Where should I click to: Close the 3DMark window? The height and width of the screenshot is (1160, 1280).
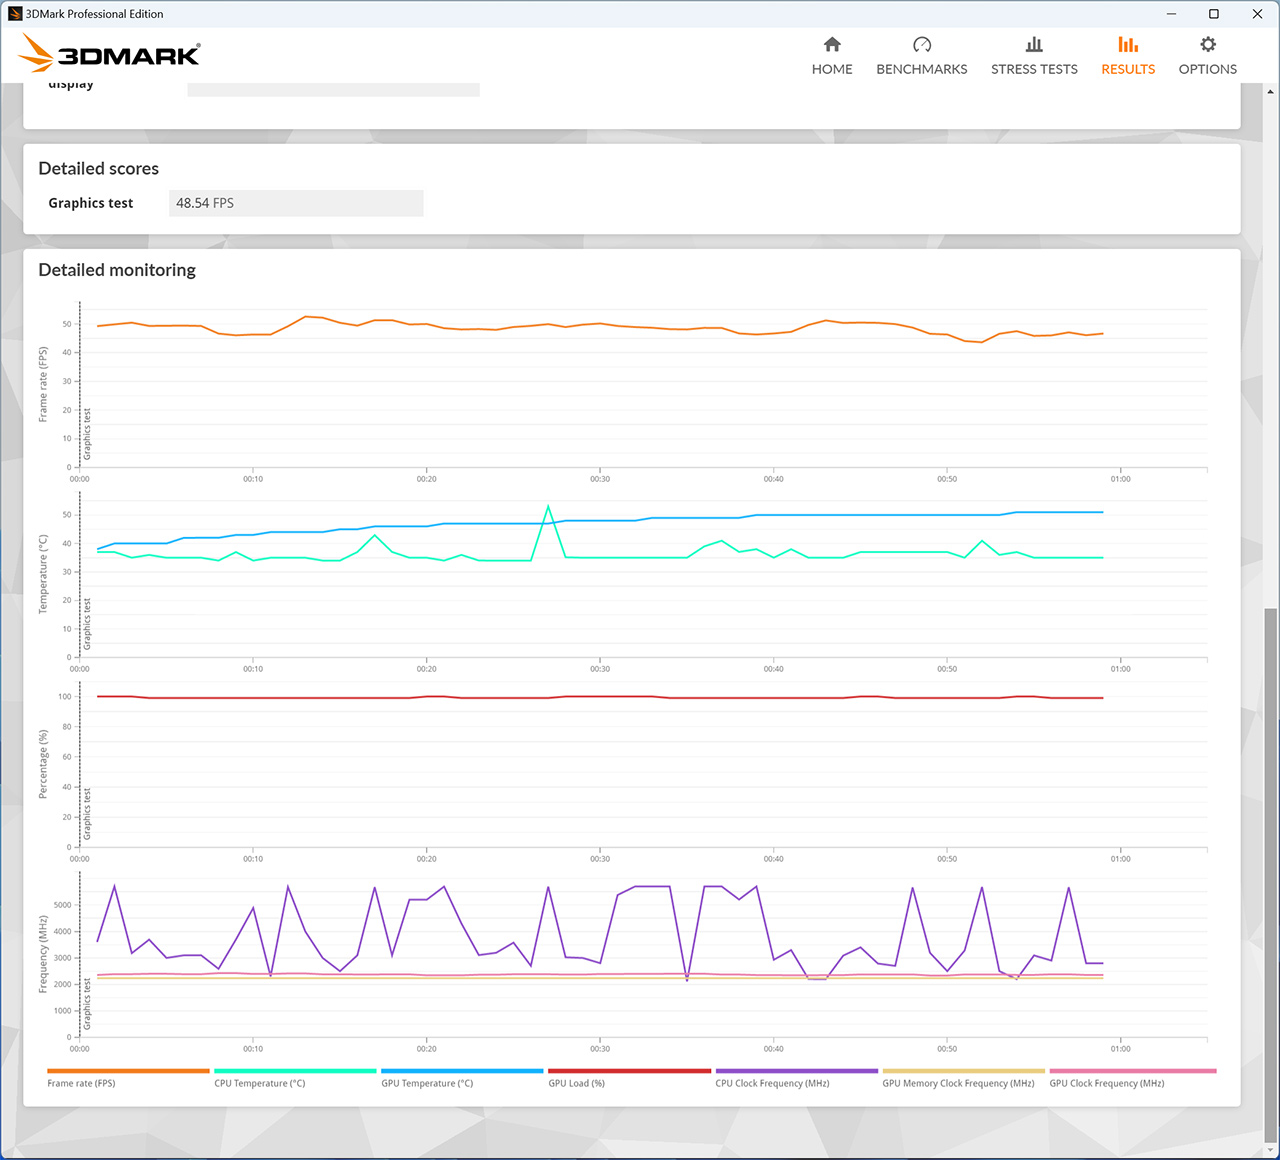(1257, 14)
